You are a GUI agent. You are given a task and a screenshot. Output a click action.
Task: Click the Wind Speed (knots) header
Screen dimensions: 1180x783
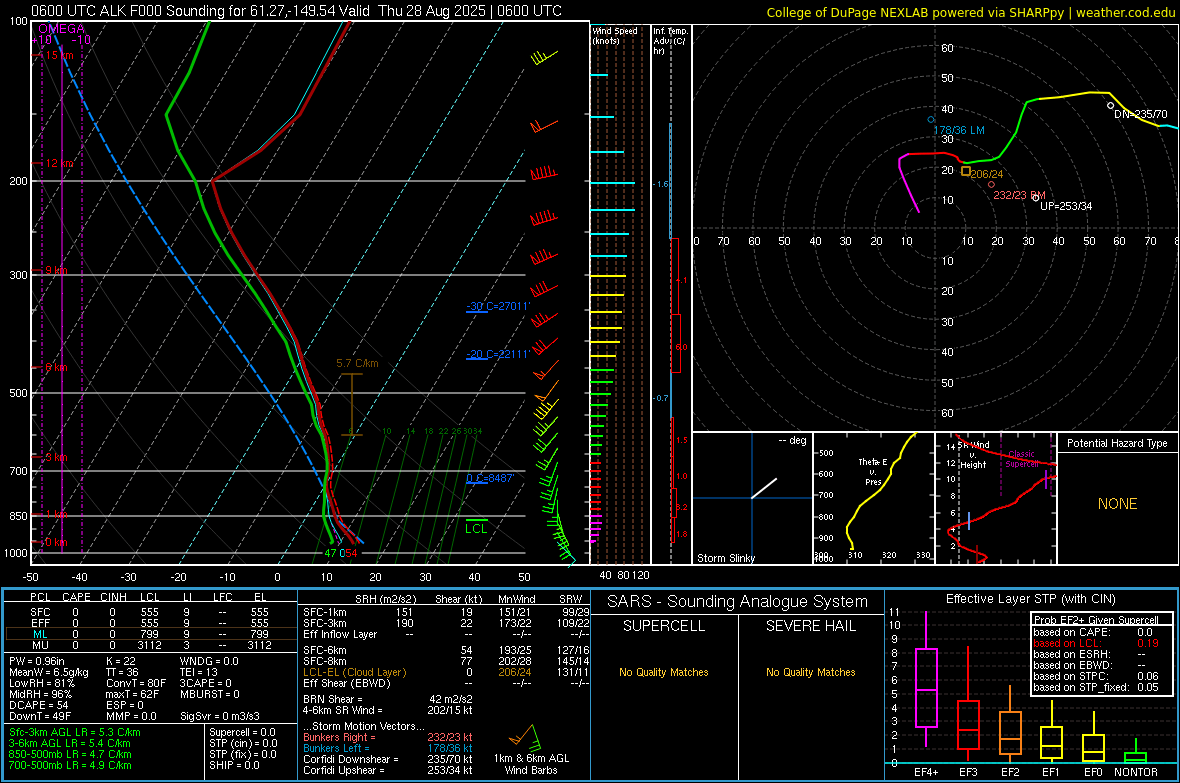pos(614,36)
